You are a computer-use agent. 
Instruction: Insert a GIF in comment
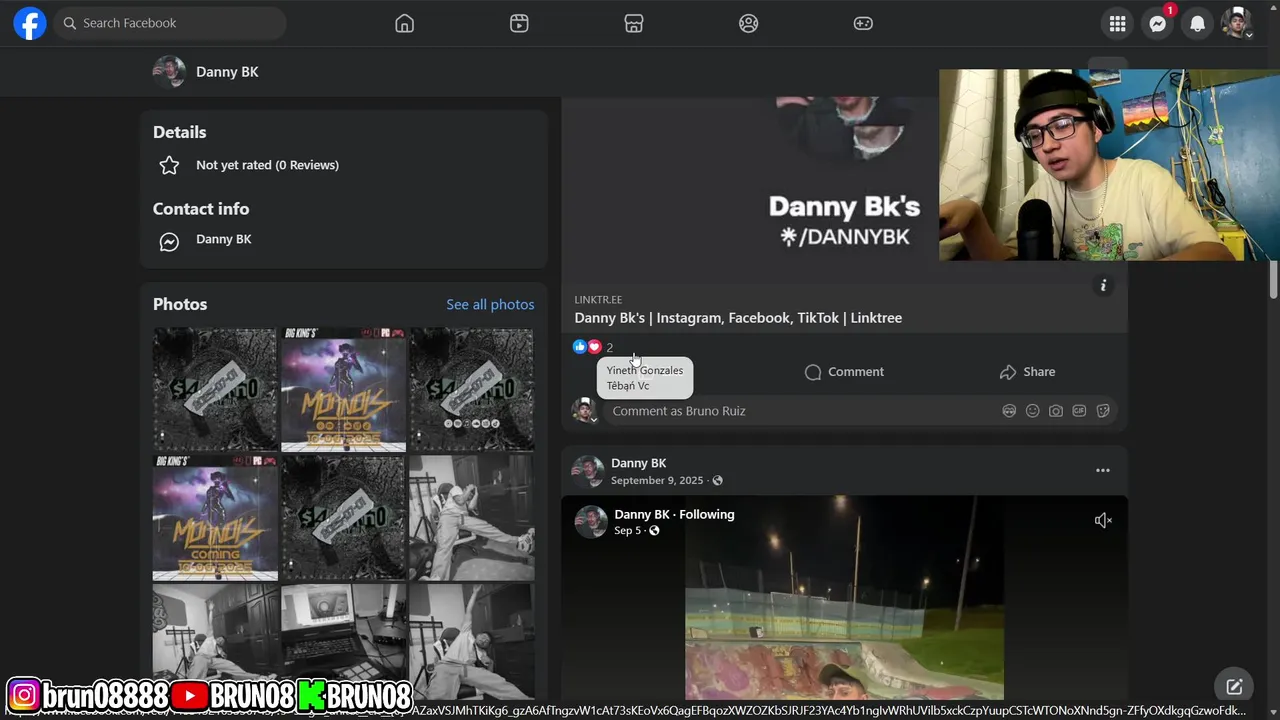pyautogui.click(x=1079, y=411)
